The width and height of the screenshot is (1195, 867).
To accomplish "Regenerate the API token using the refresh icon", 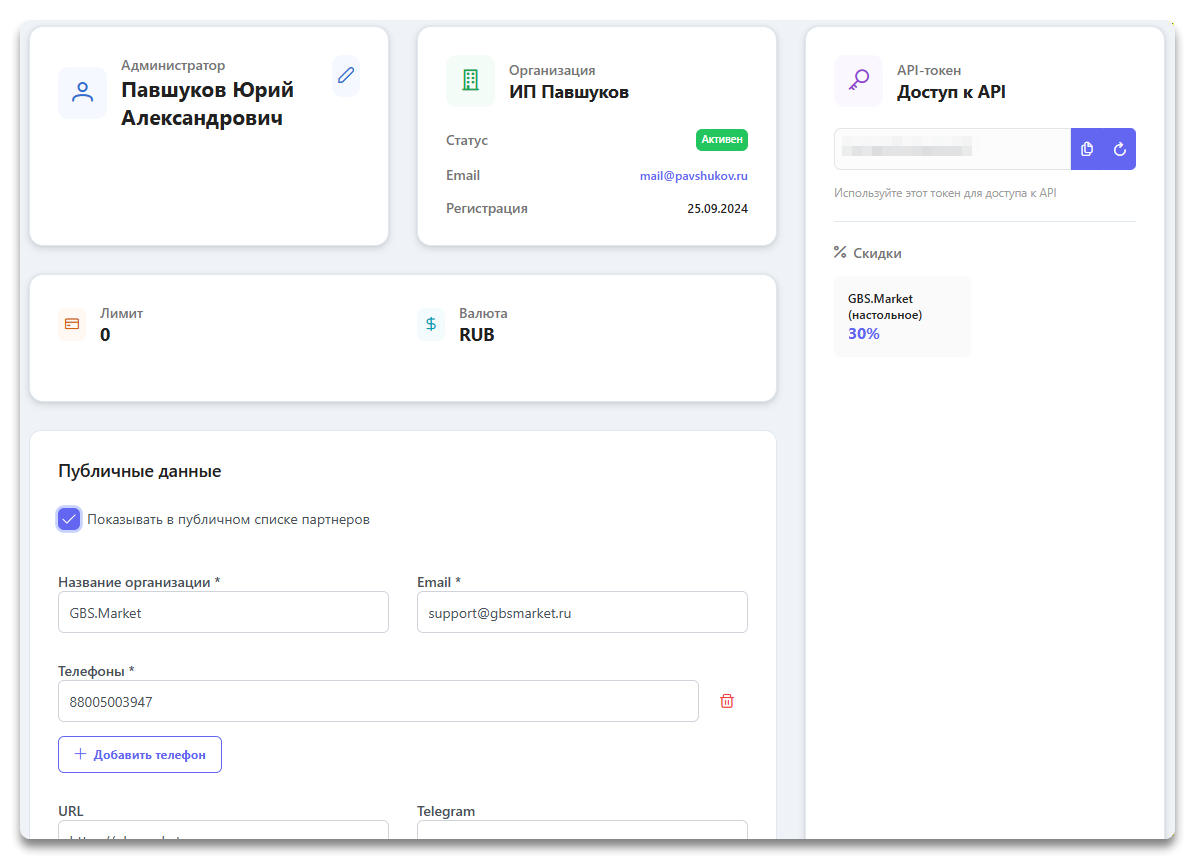I will click(1120, 150).
